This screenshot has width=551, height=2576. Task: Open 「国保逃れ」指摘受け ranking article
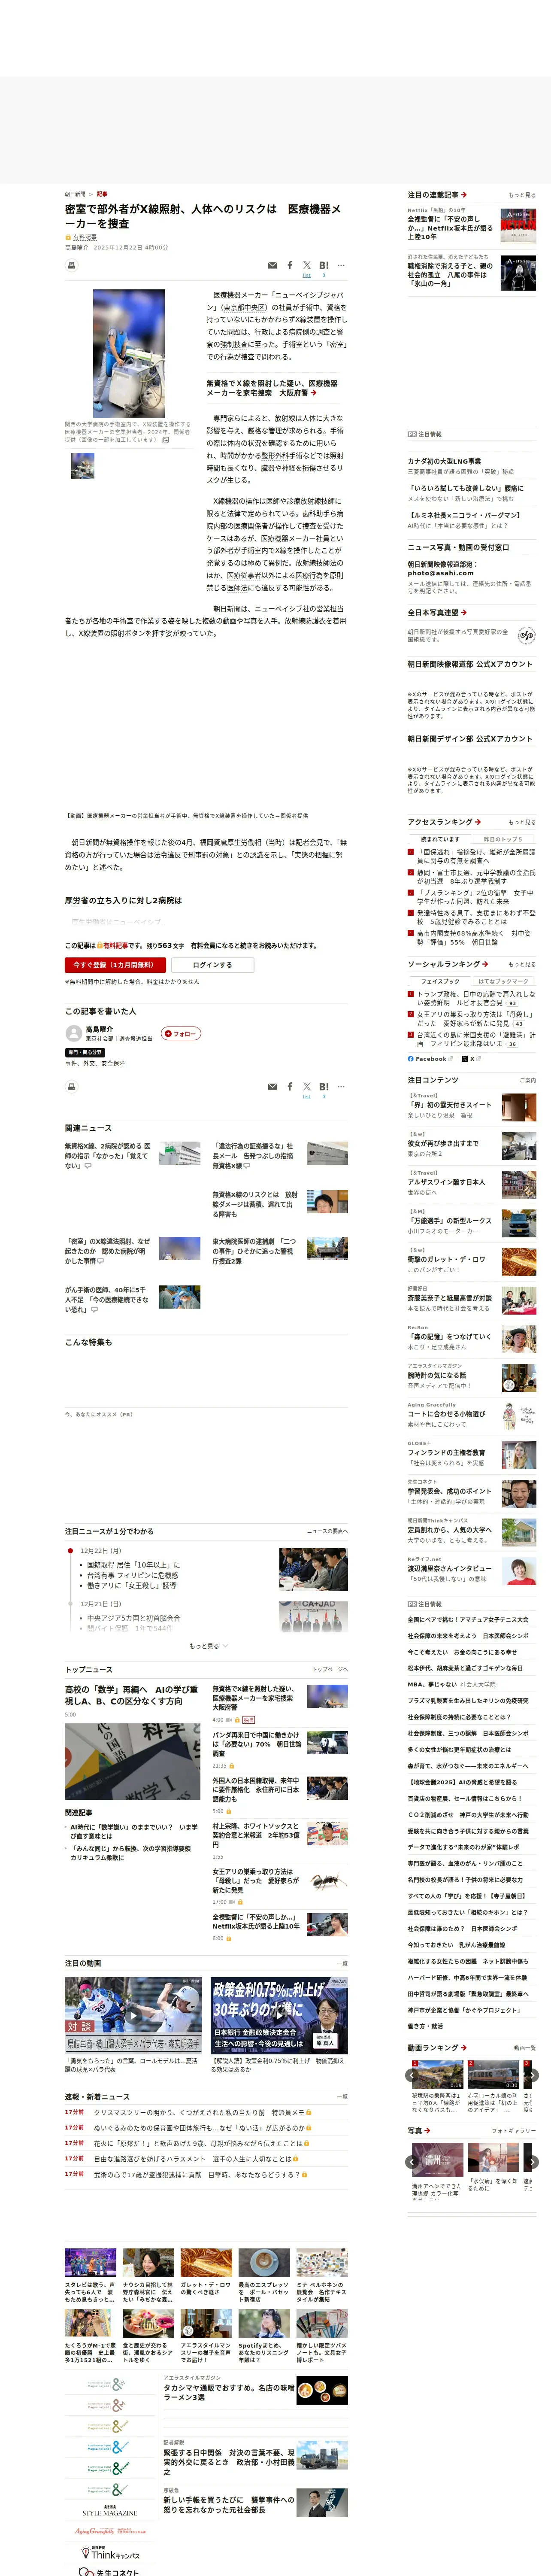point(475,856)
